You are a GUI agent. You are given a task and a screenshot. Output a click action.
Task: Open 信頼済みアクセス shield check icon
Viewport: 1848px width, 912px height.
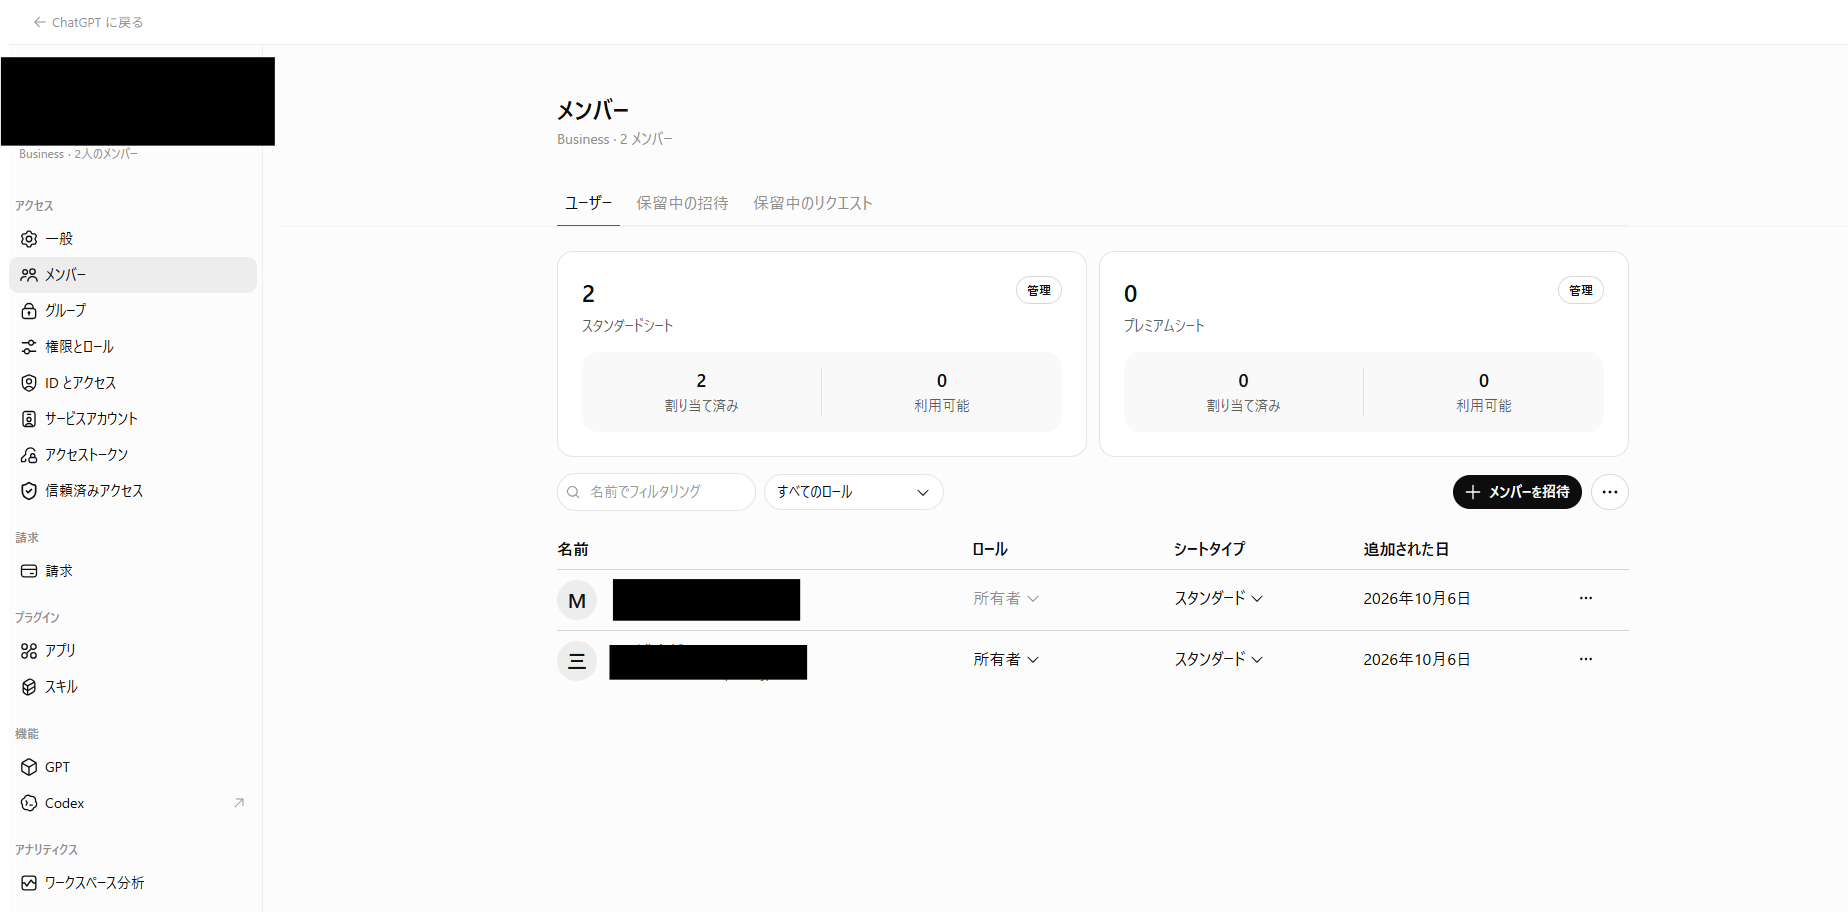(29, 491)
